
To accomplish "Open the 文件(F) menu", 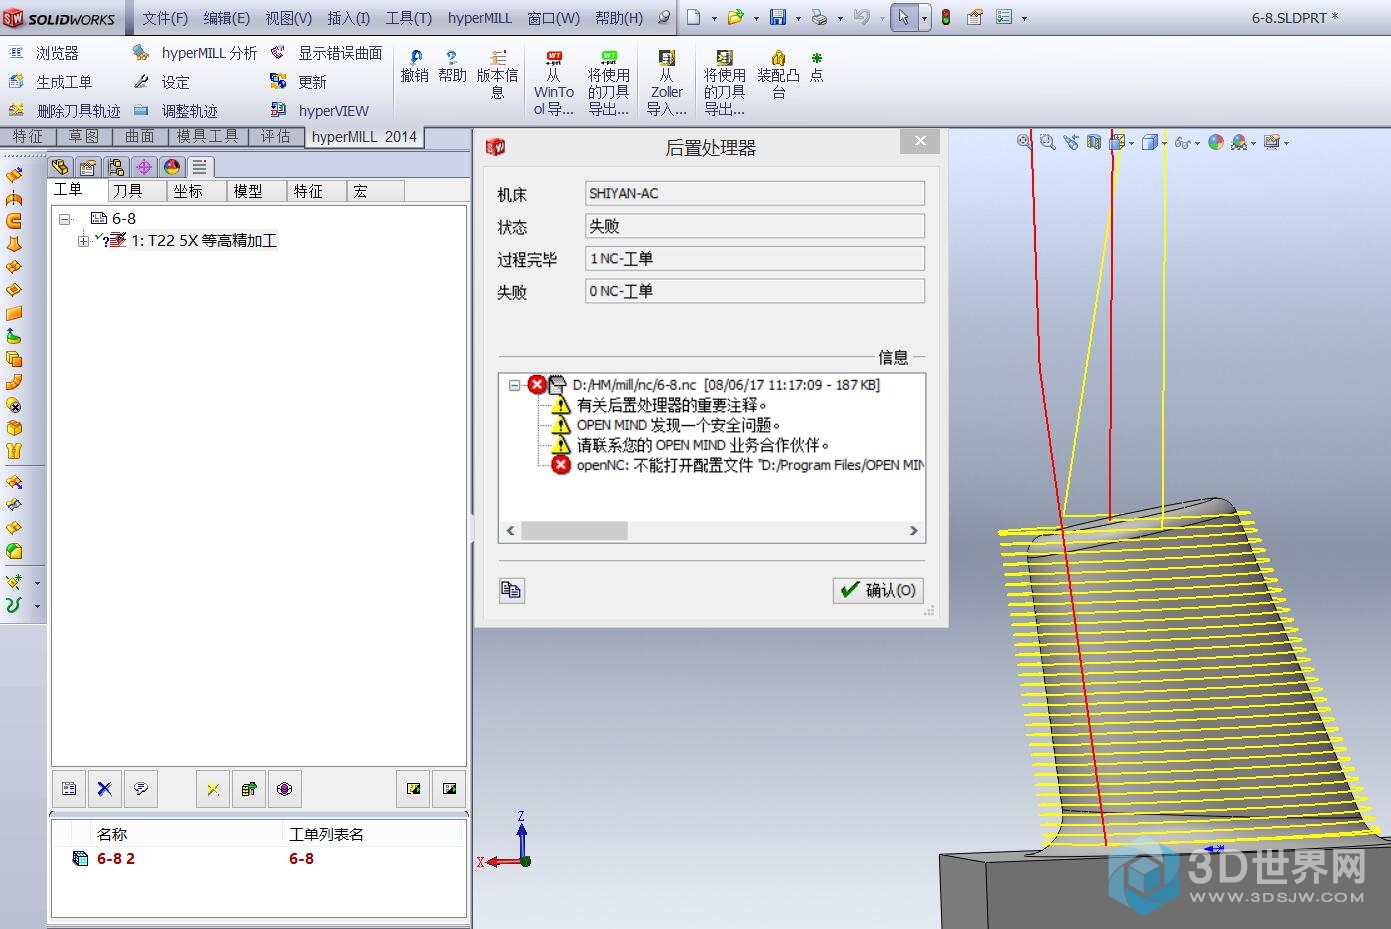I will point(165,18).
